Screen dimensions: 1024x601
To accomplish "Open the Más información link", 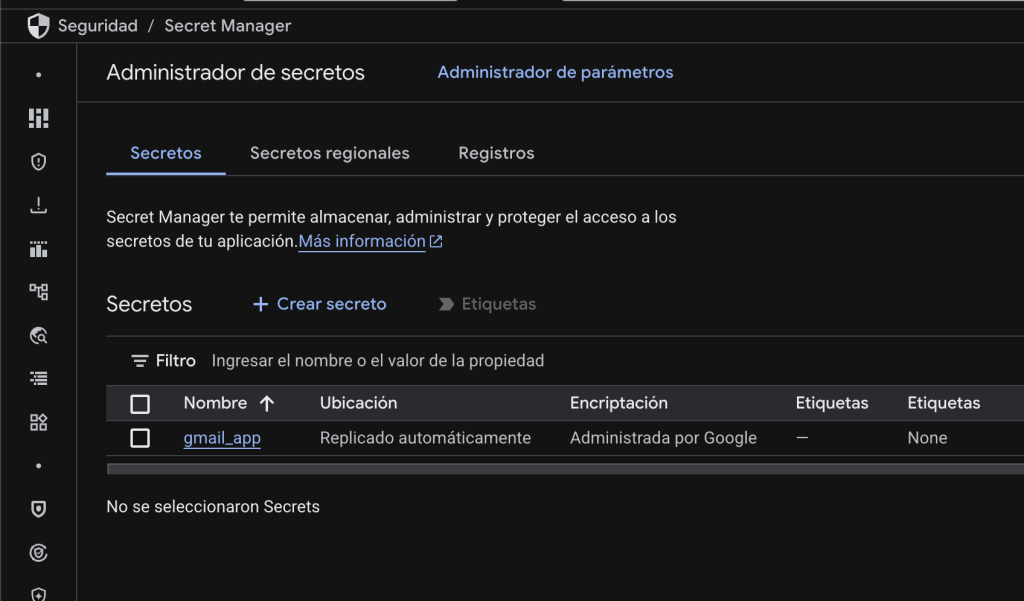I will click(x=362, y=242).
